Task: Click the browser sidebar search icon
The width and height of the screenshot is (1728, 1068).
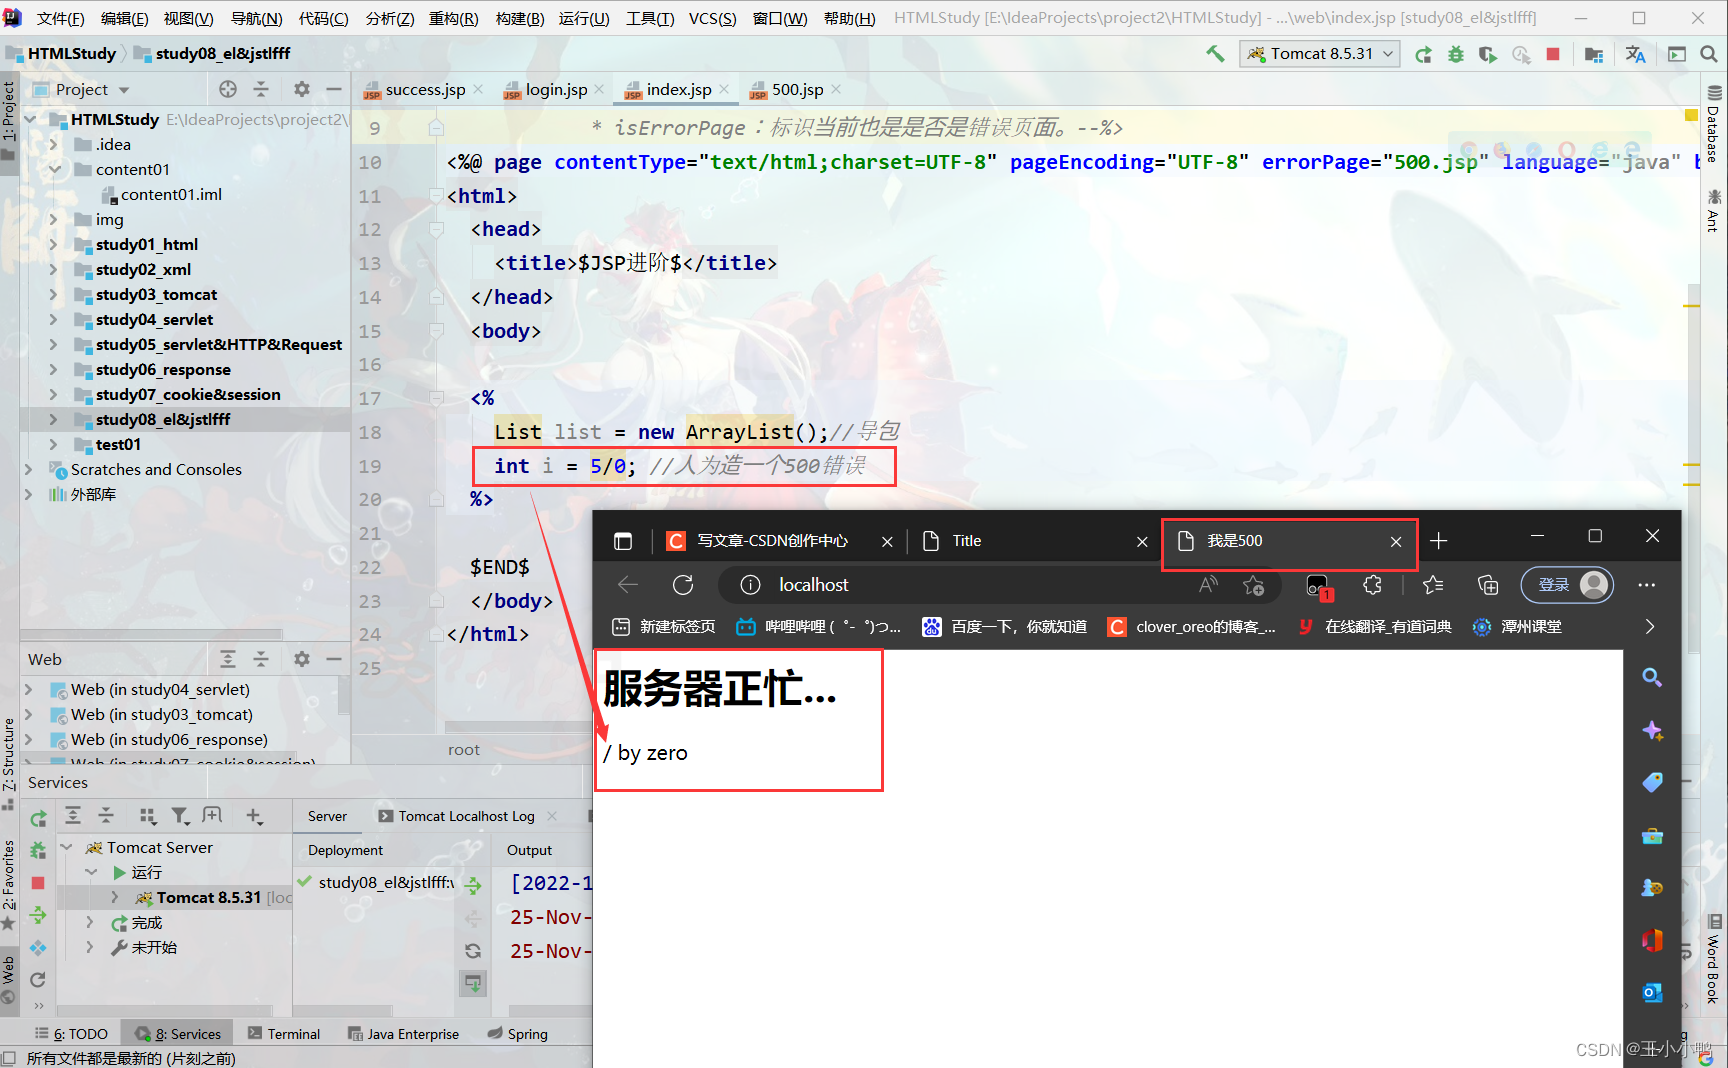Action: click(1652, 678)
